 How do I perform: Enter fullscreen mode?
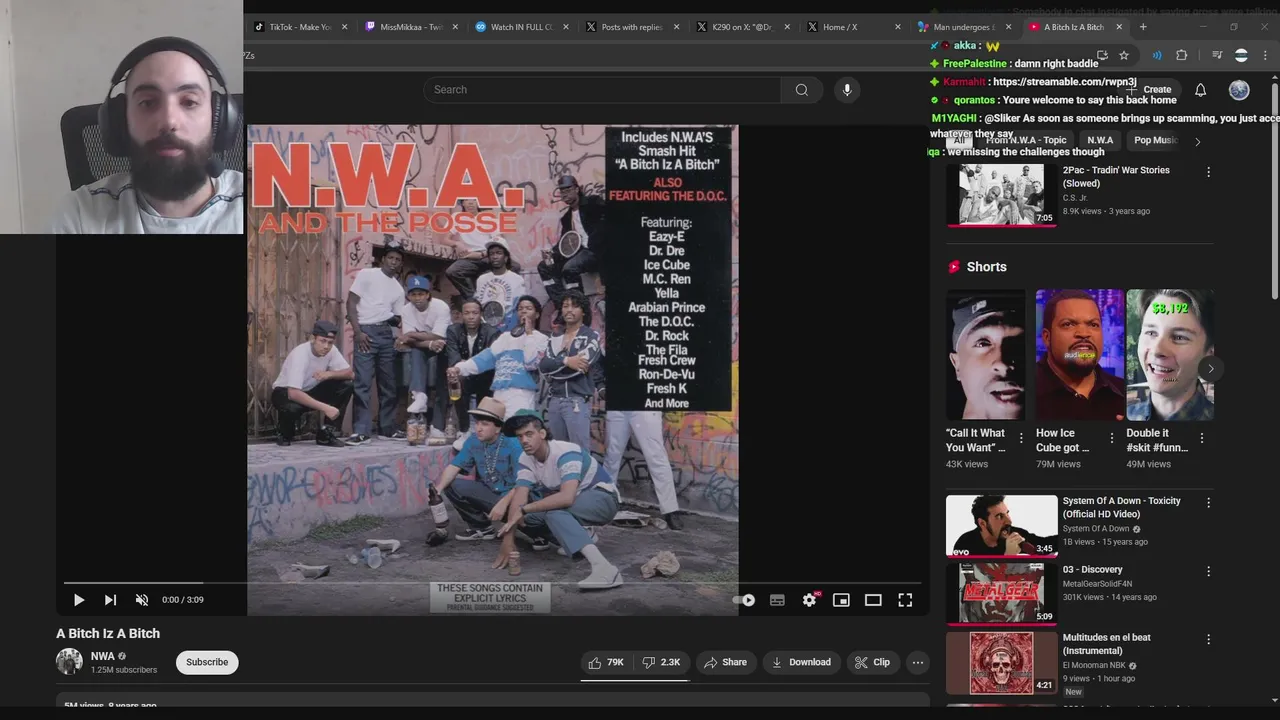pos(905,600)
